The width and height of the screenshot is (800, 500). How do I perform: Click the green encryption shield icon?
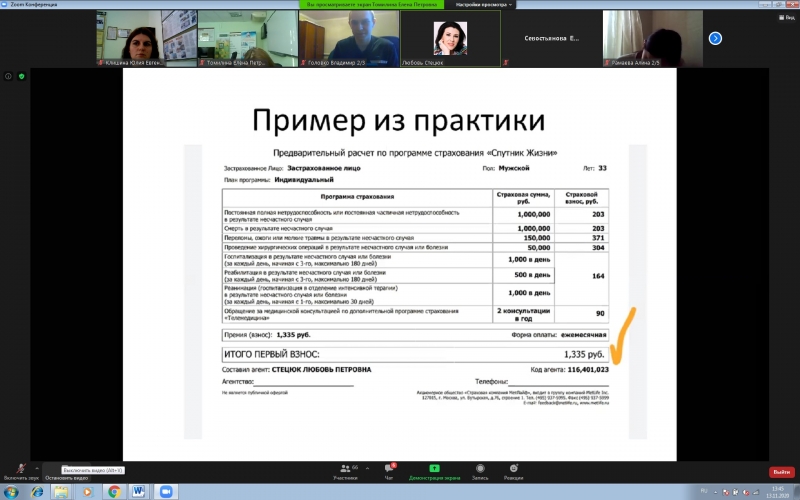click(21, 76)
